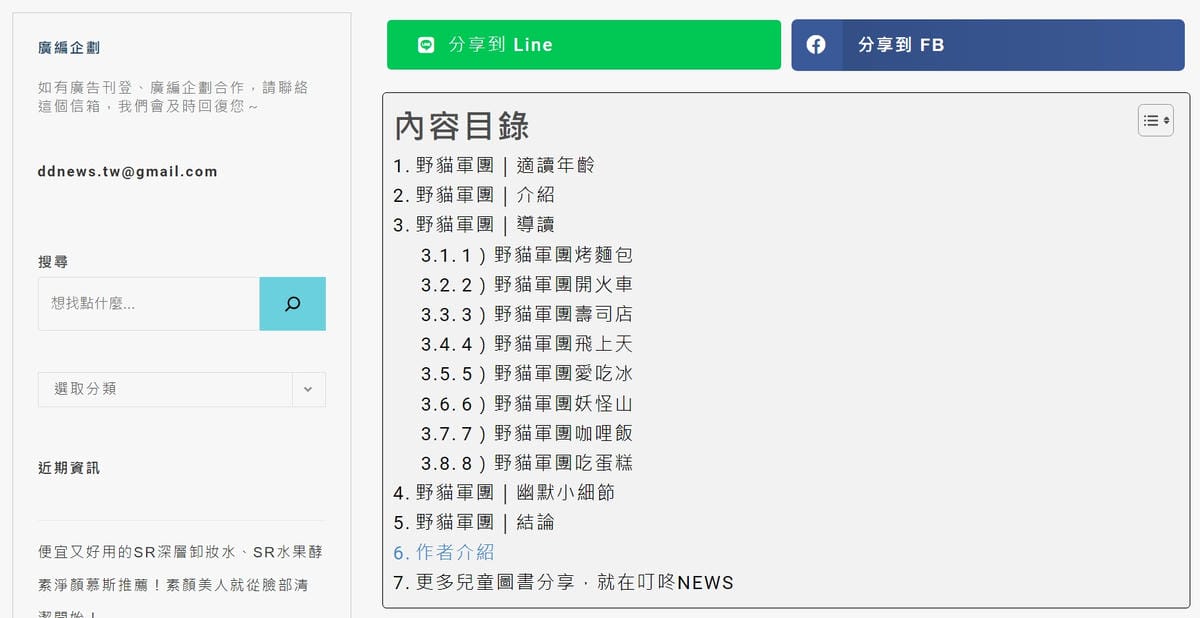
Task: Click the 搜尋 label above search box
Action: tap(53, 262)
